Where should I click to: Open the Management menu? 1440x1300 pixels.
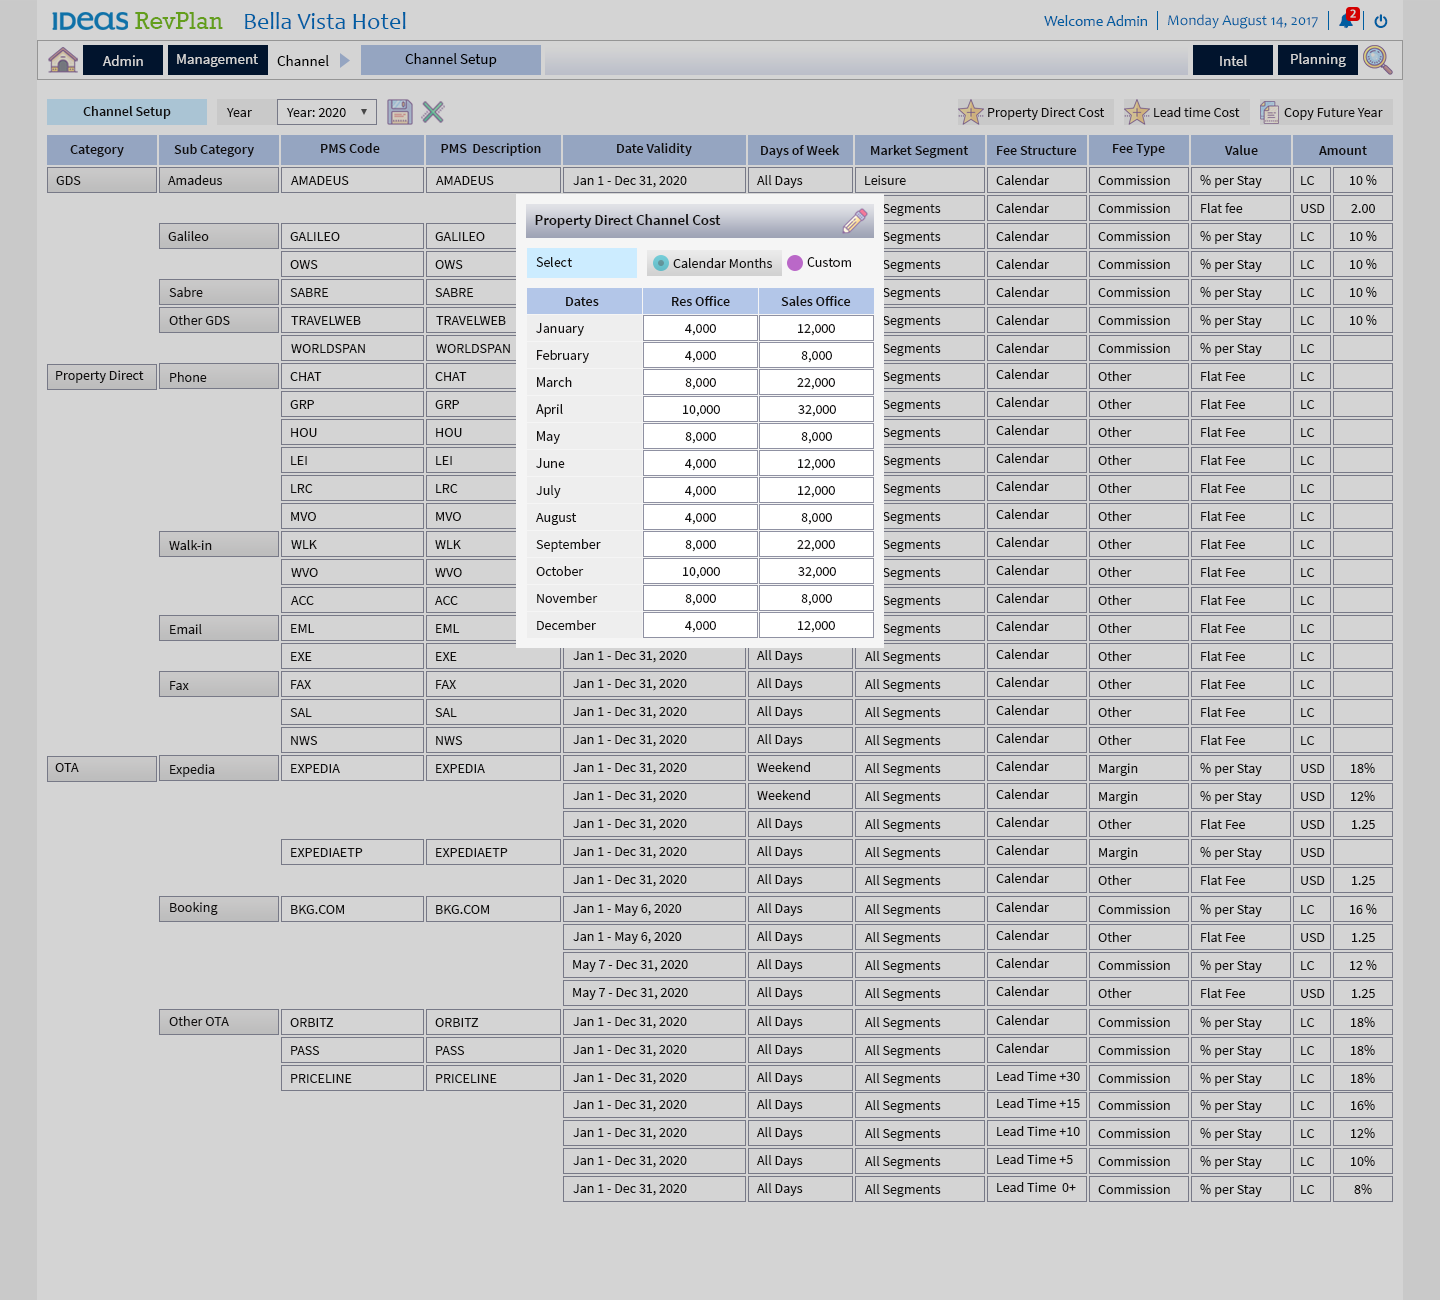[x=217, y=60]
